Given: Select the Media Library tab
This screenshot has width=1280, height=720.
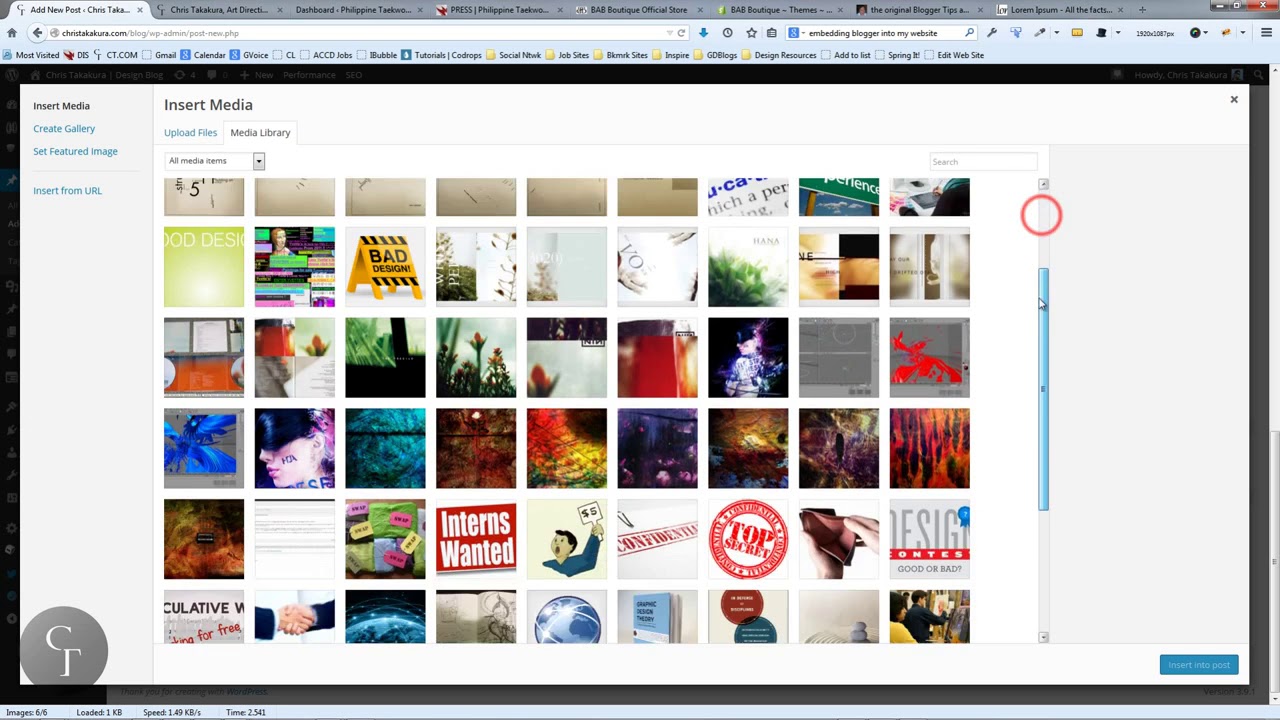Looking at the screenshot, I should point(260,132).
